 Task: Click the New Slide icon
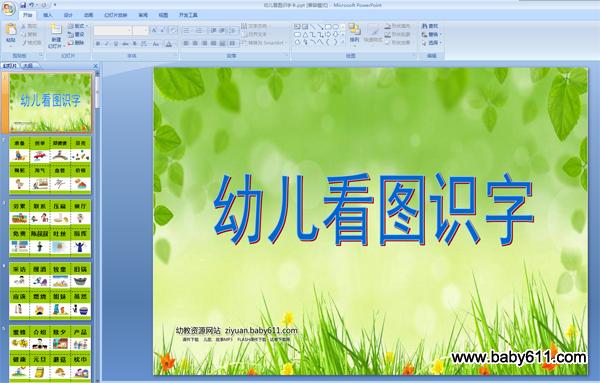click(56, 36)
